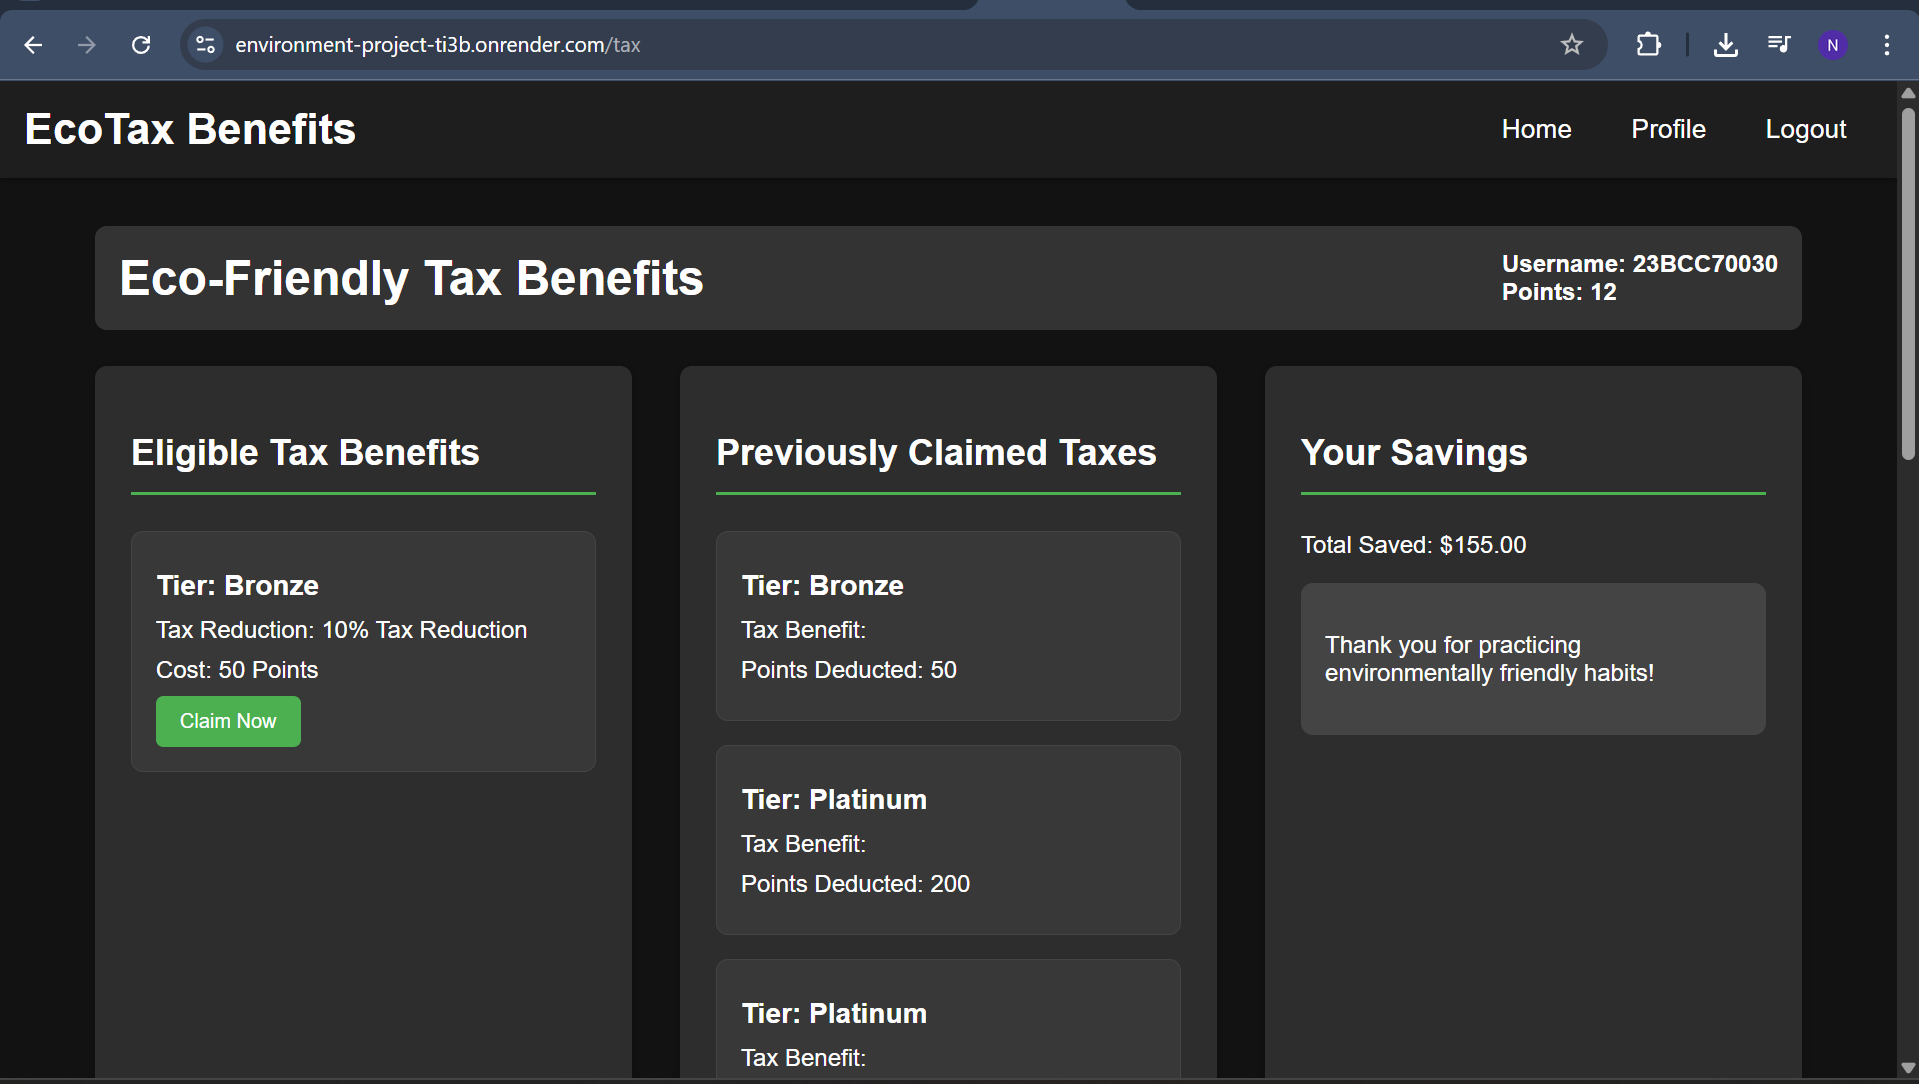Click the scrollbar down arrow

1908,1068
